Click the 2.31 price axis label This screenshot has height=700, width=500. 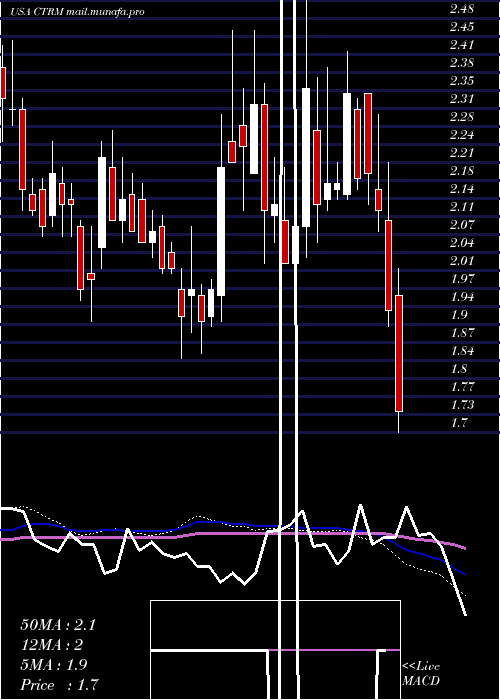[462, 99]
